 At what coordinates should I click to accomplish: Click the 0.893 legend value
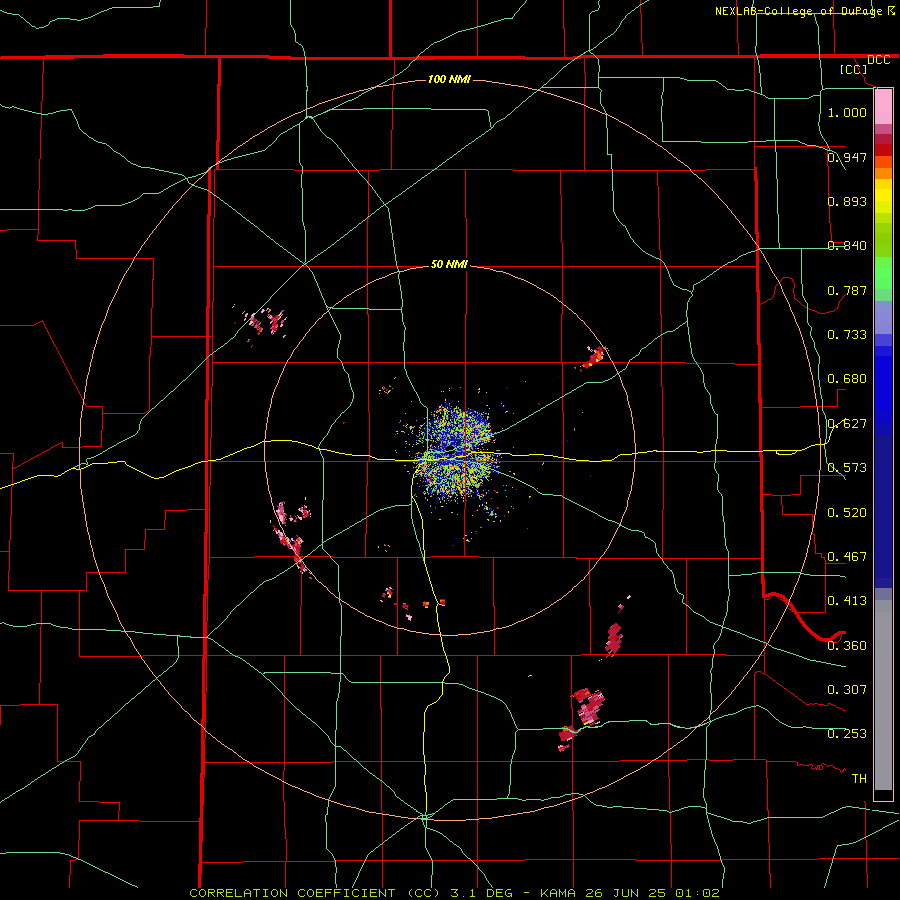click(847, 201)
